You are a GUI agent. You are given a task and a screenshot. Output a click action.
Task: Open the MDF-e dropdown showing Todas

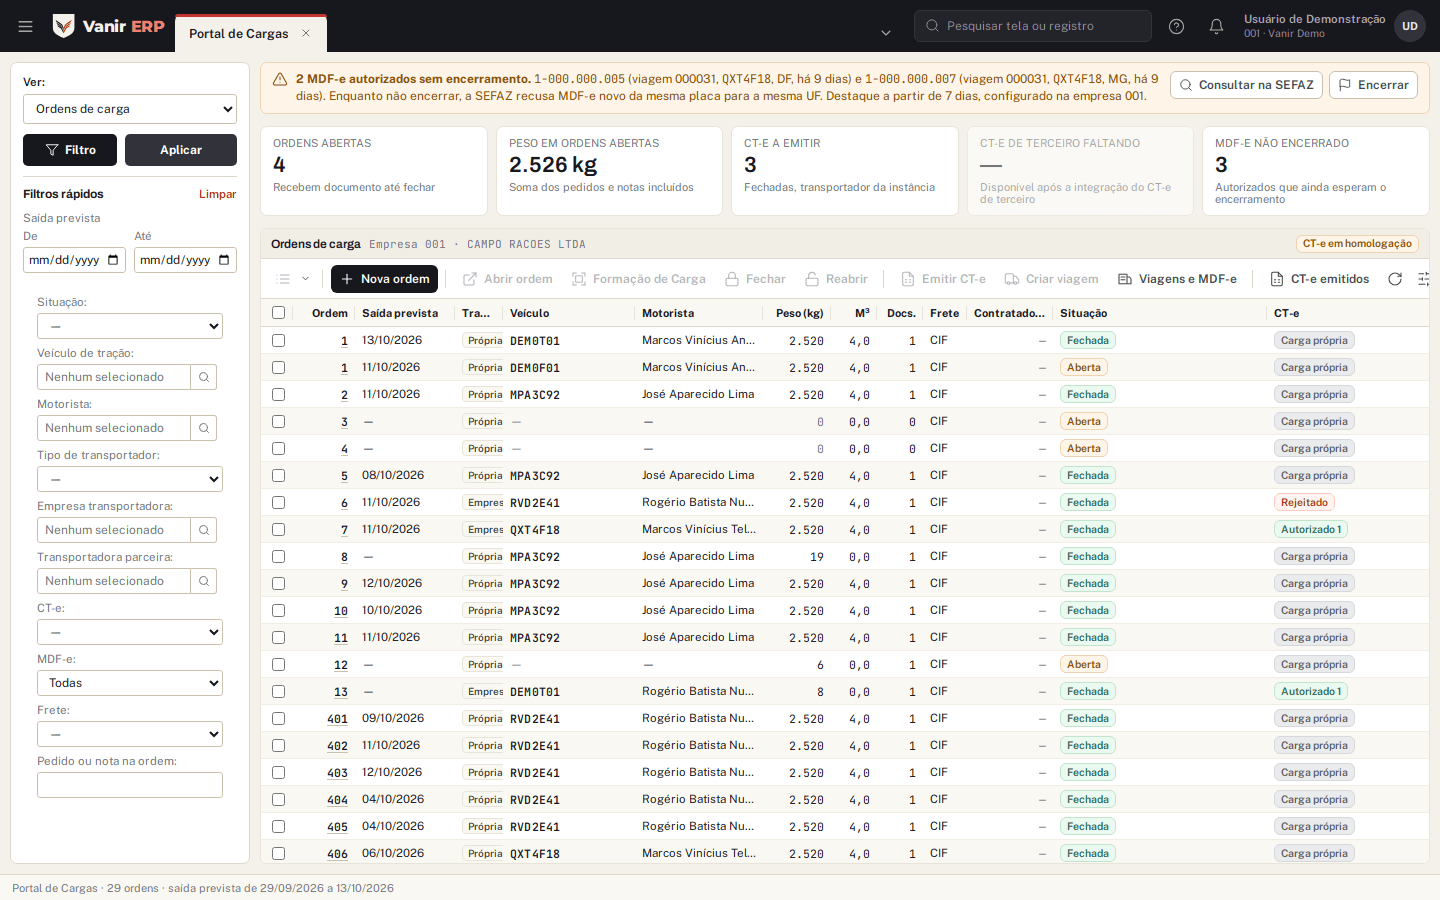[130, 683]
